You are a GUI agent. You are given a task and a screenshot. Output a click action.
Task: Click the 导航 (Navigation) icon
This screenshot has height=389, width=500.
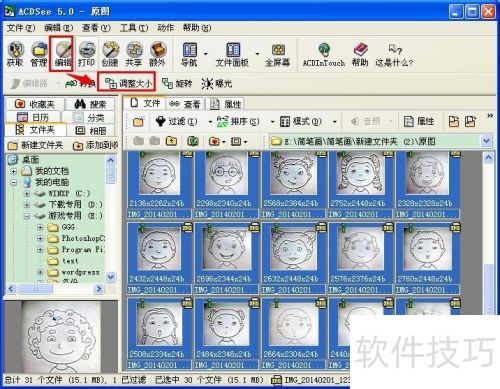[189, 54]
